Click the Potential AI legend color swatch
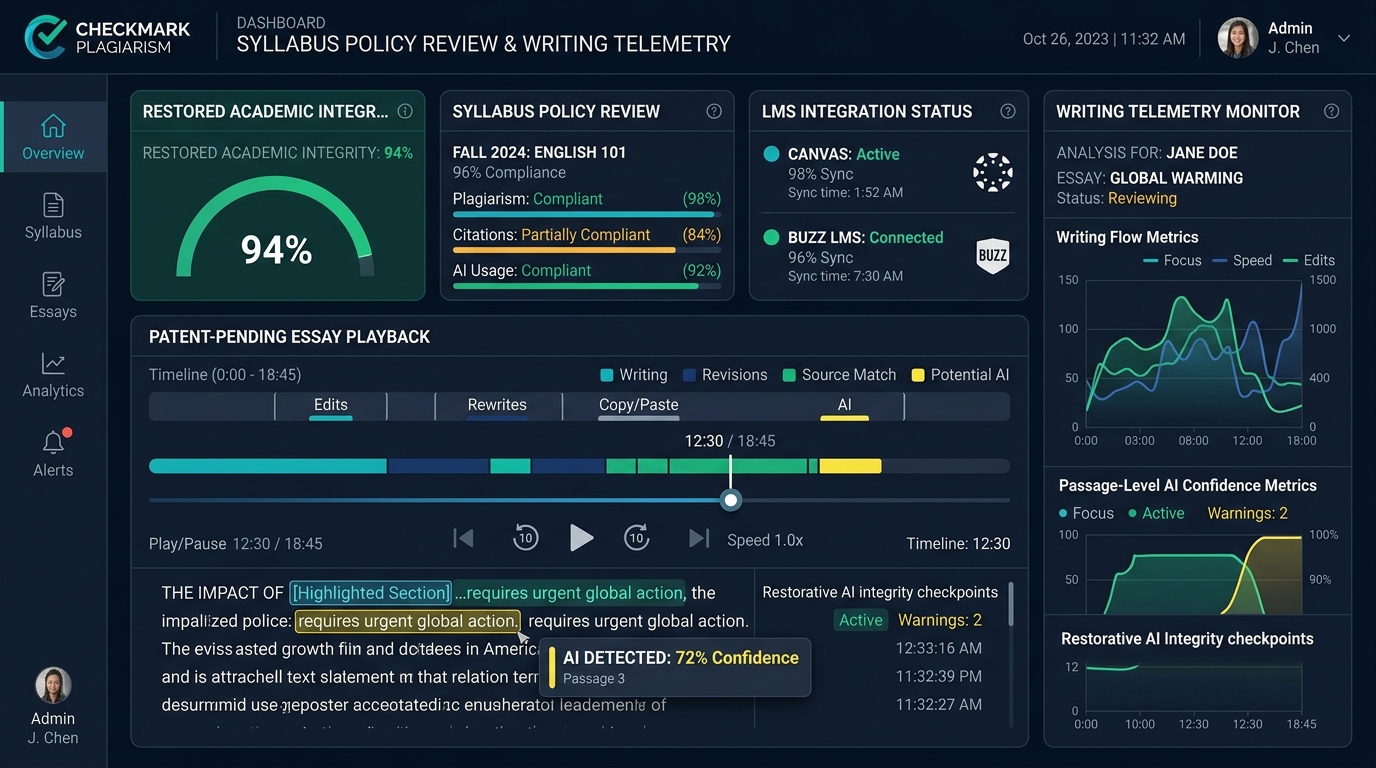Screen dimensions: 1376x768 [918, 375]
